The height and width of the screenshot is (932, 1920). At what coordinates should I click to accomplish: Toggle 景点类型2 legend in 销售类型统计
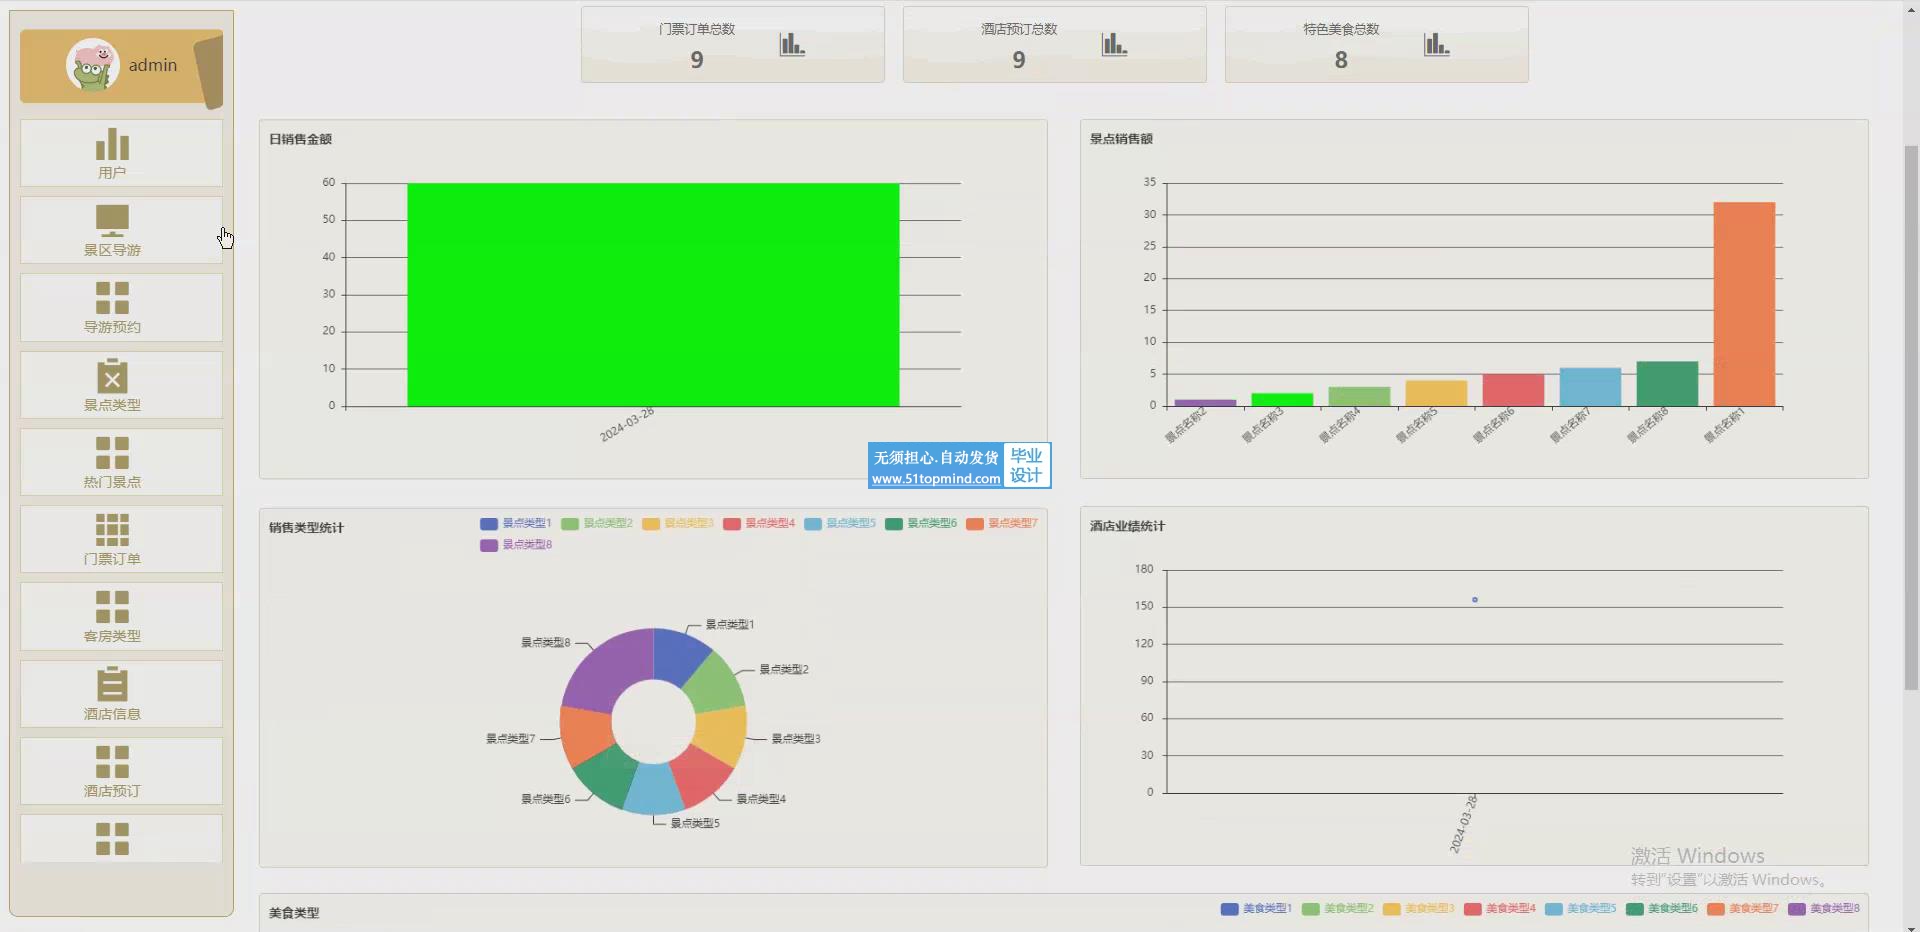pyautogui.click(x=597, y=523)
